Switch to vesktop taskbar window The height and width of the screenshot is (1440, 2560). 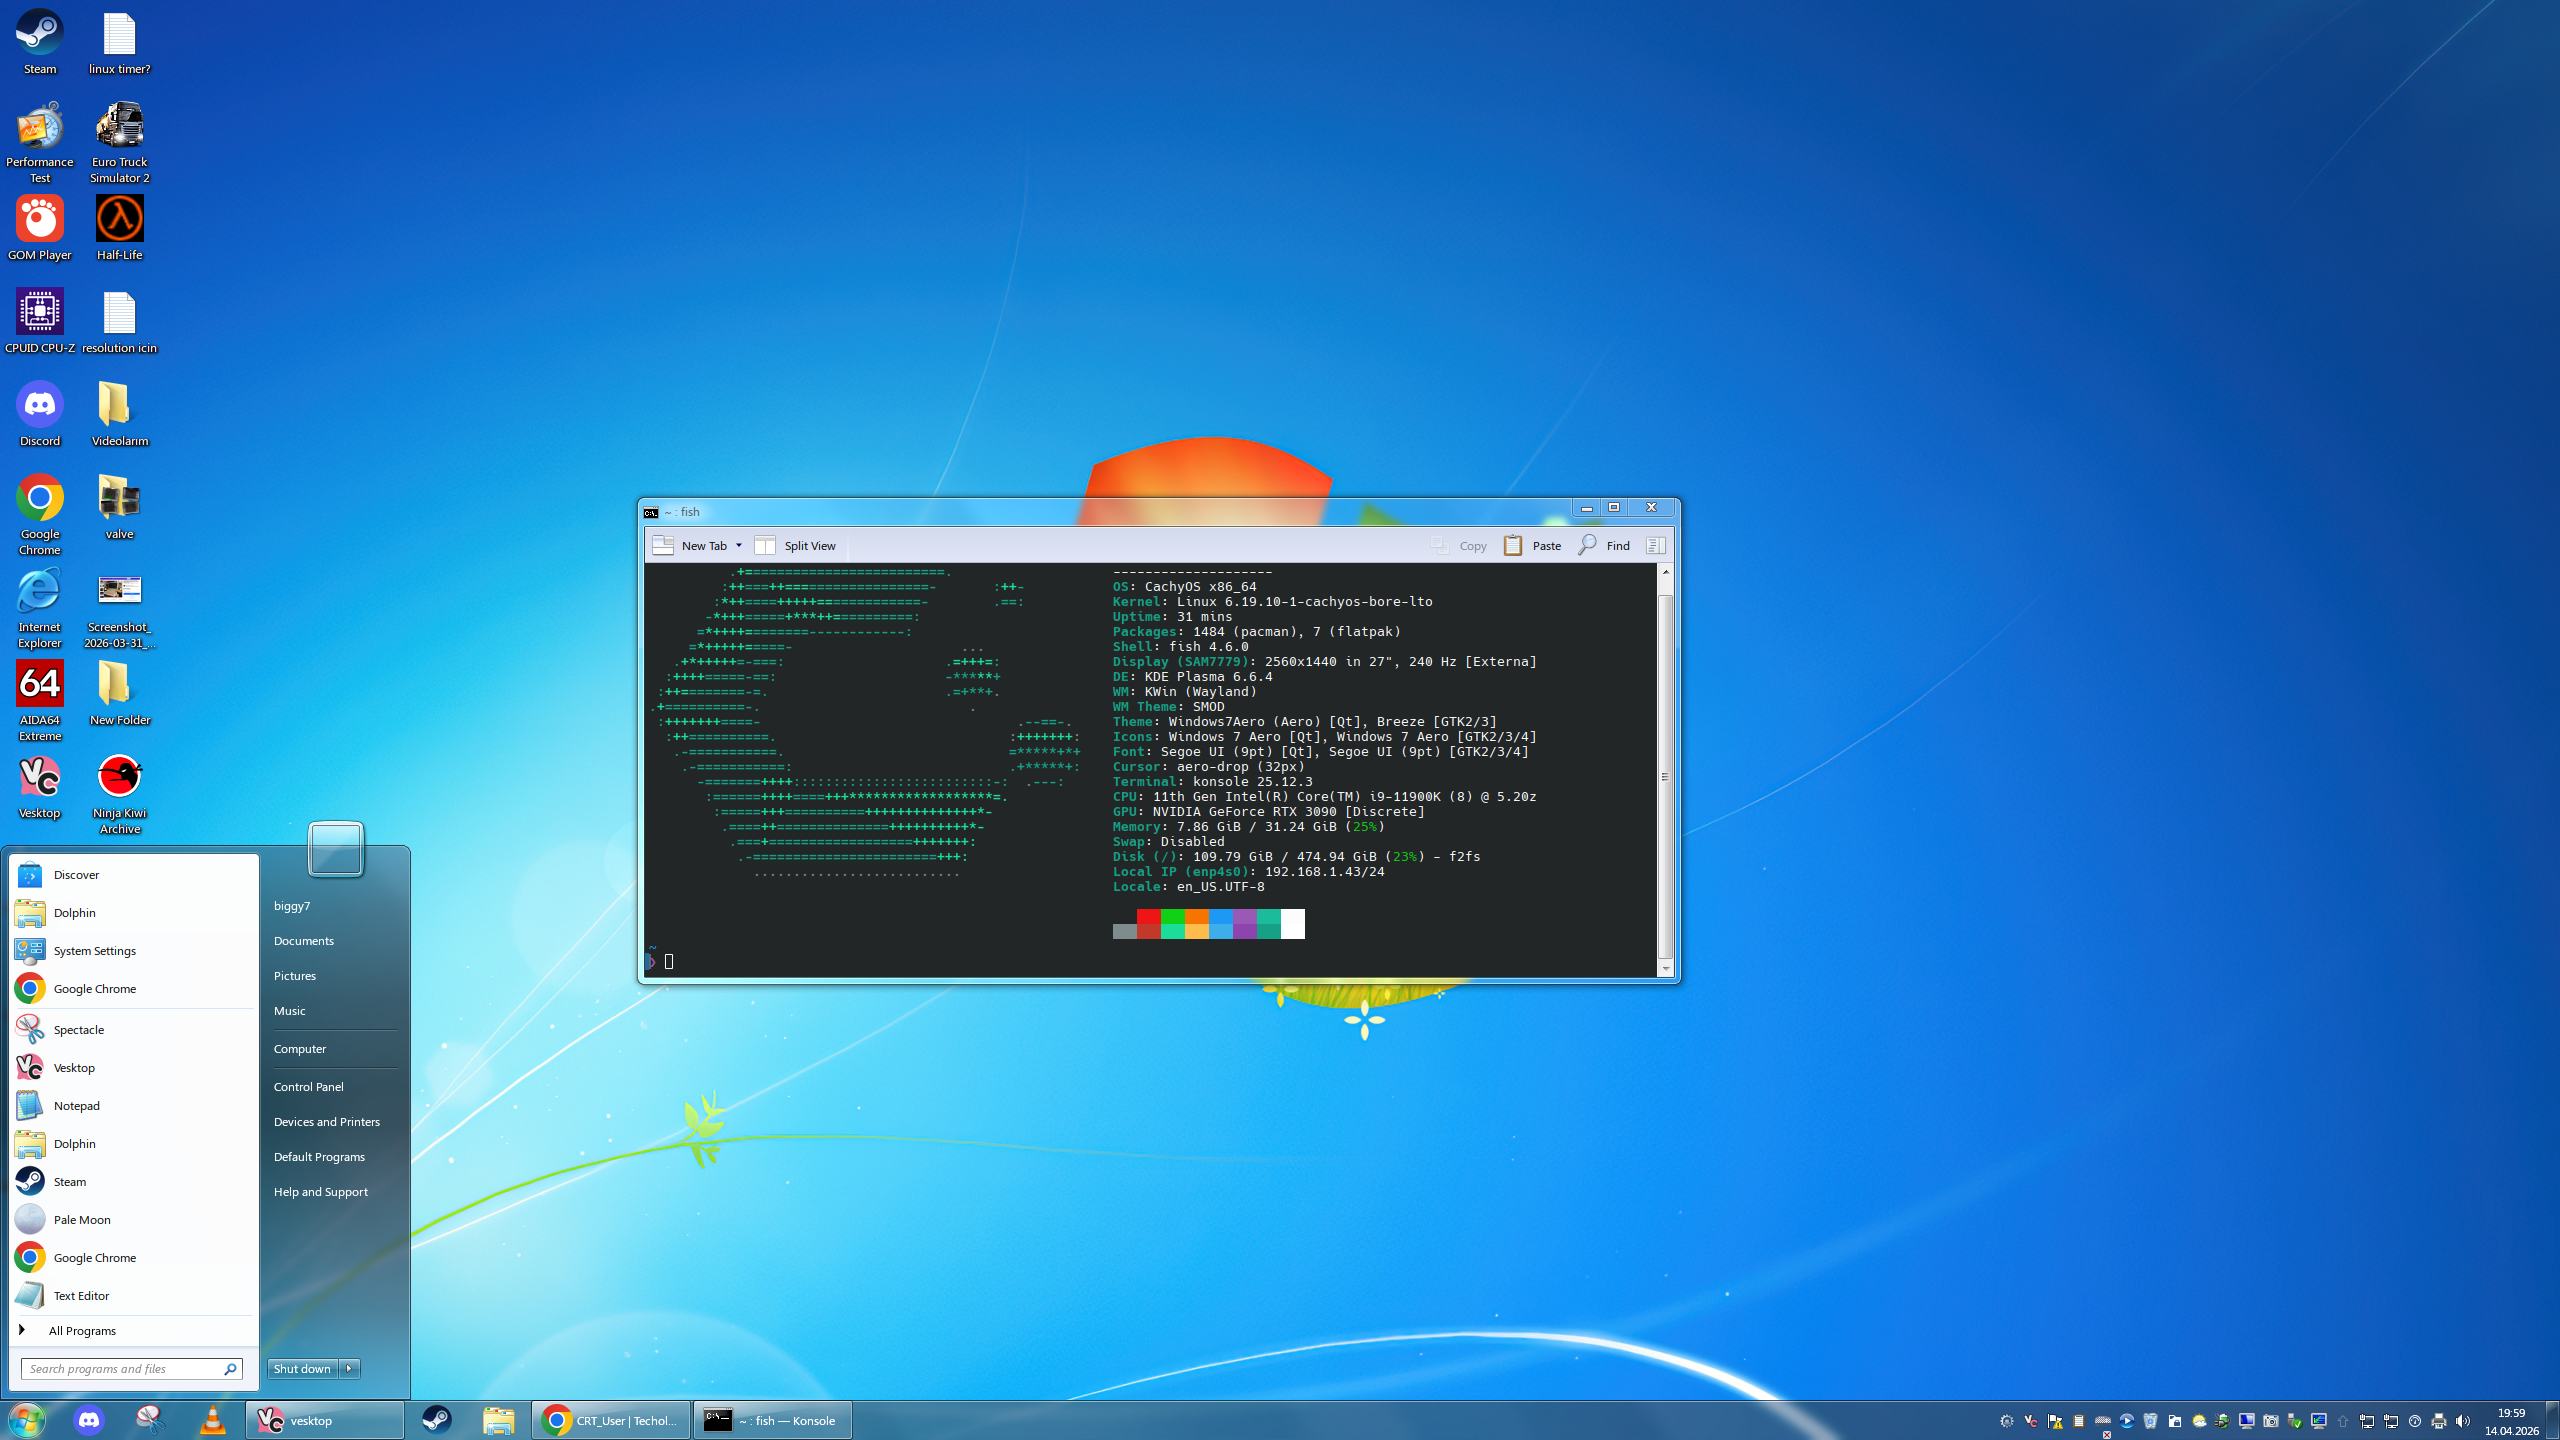pos(325,1420)
